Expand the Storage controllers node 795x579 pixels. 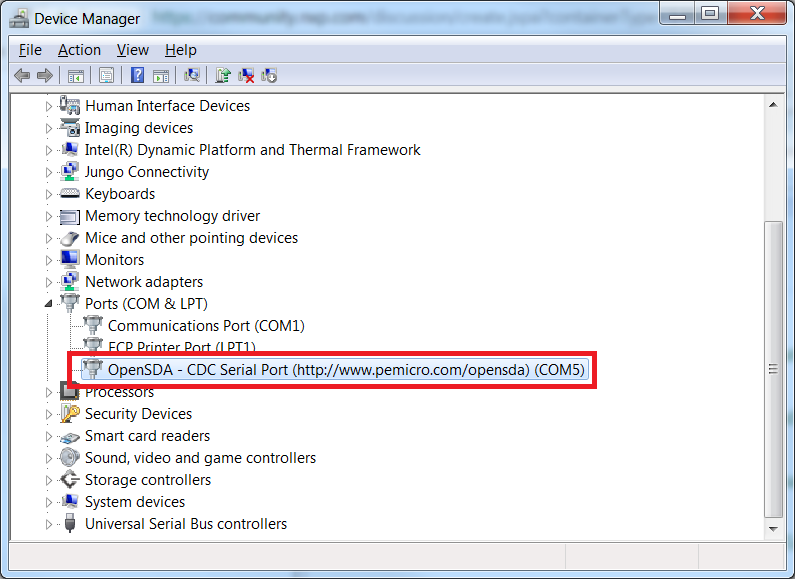click(49, 480)
